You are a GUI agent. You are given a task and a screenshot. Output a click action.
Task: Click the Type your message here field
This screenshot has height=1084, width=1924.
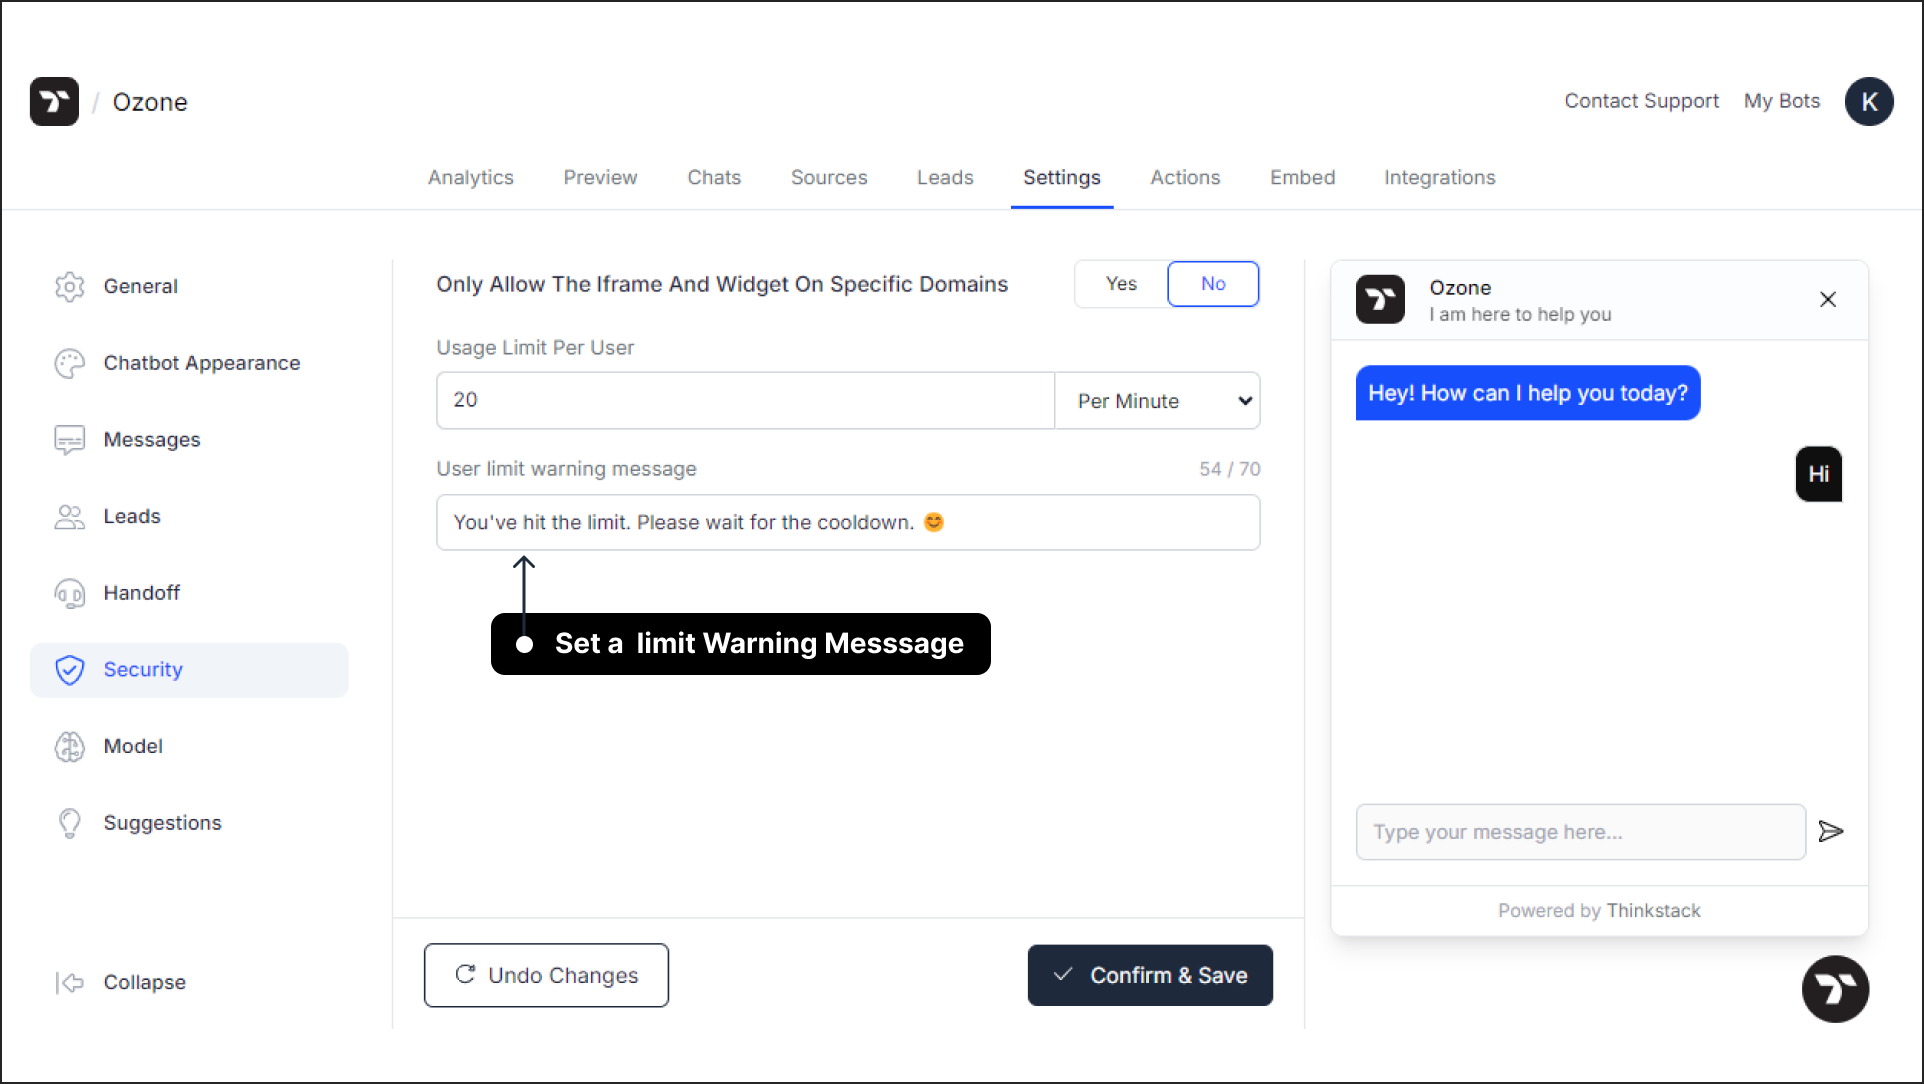click(x=1580, y=832)
